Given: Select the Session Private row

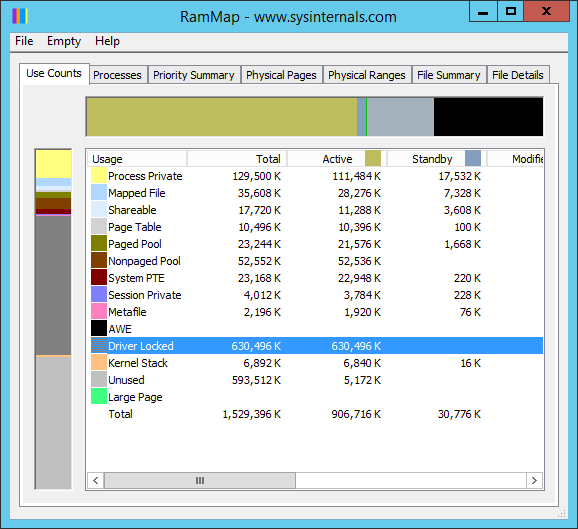Looking at the screenshot, I should point(315,295).
